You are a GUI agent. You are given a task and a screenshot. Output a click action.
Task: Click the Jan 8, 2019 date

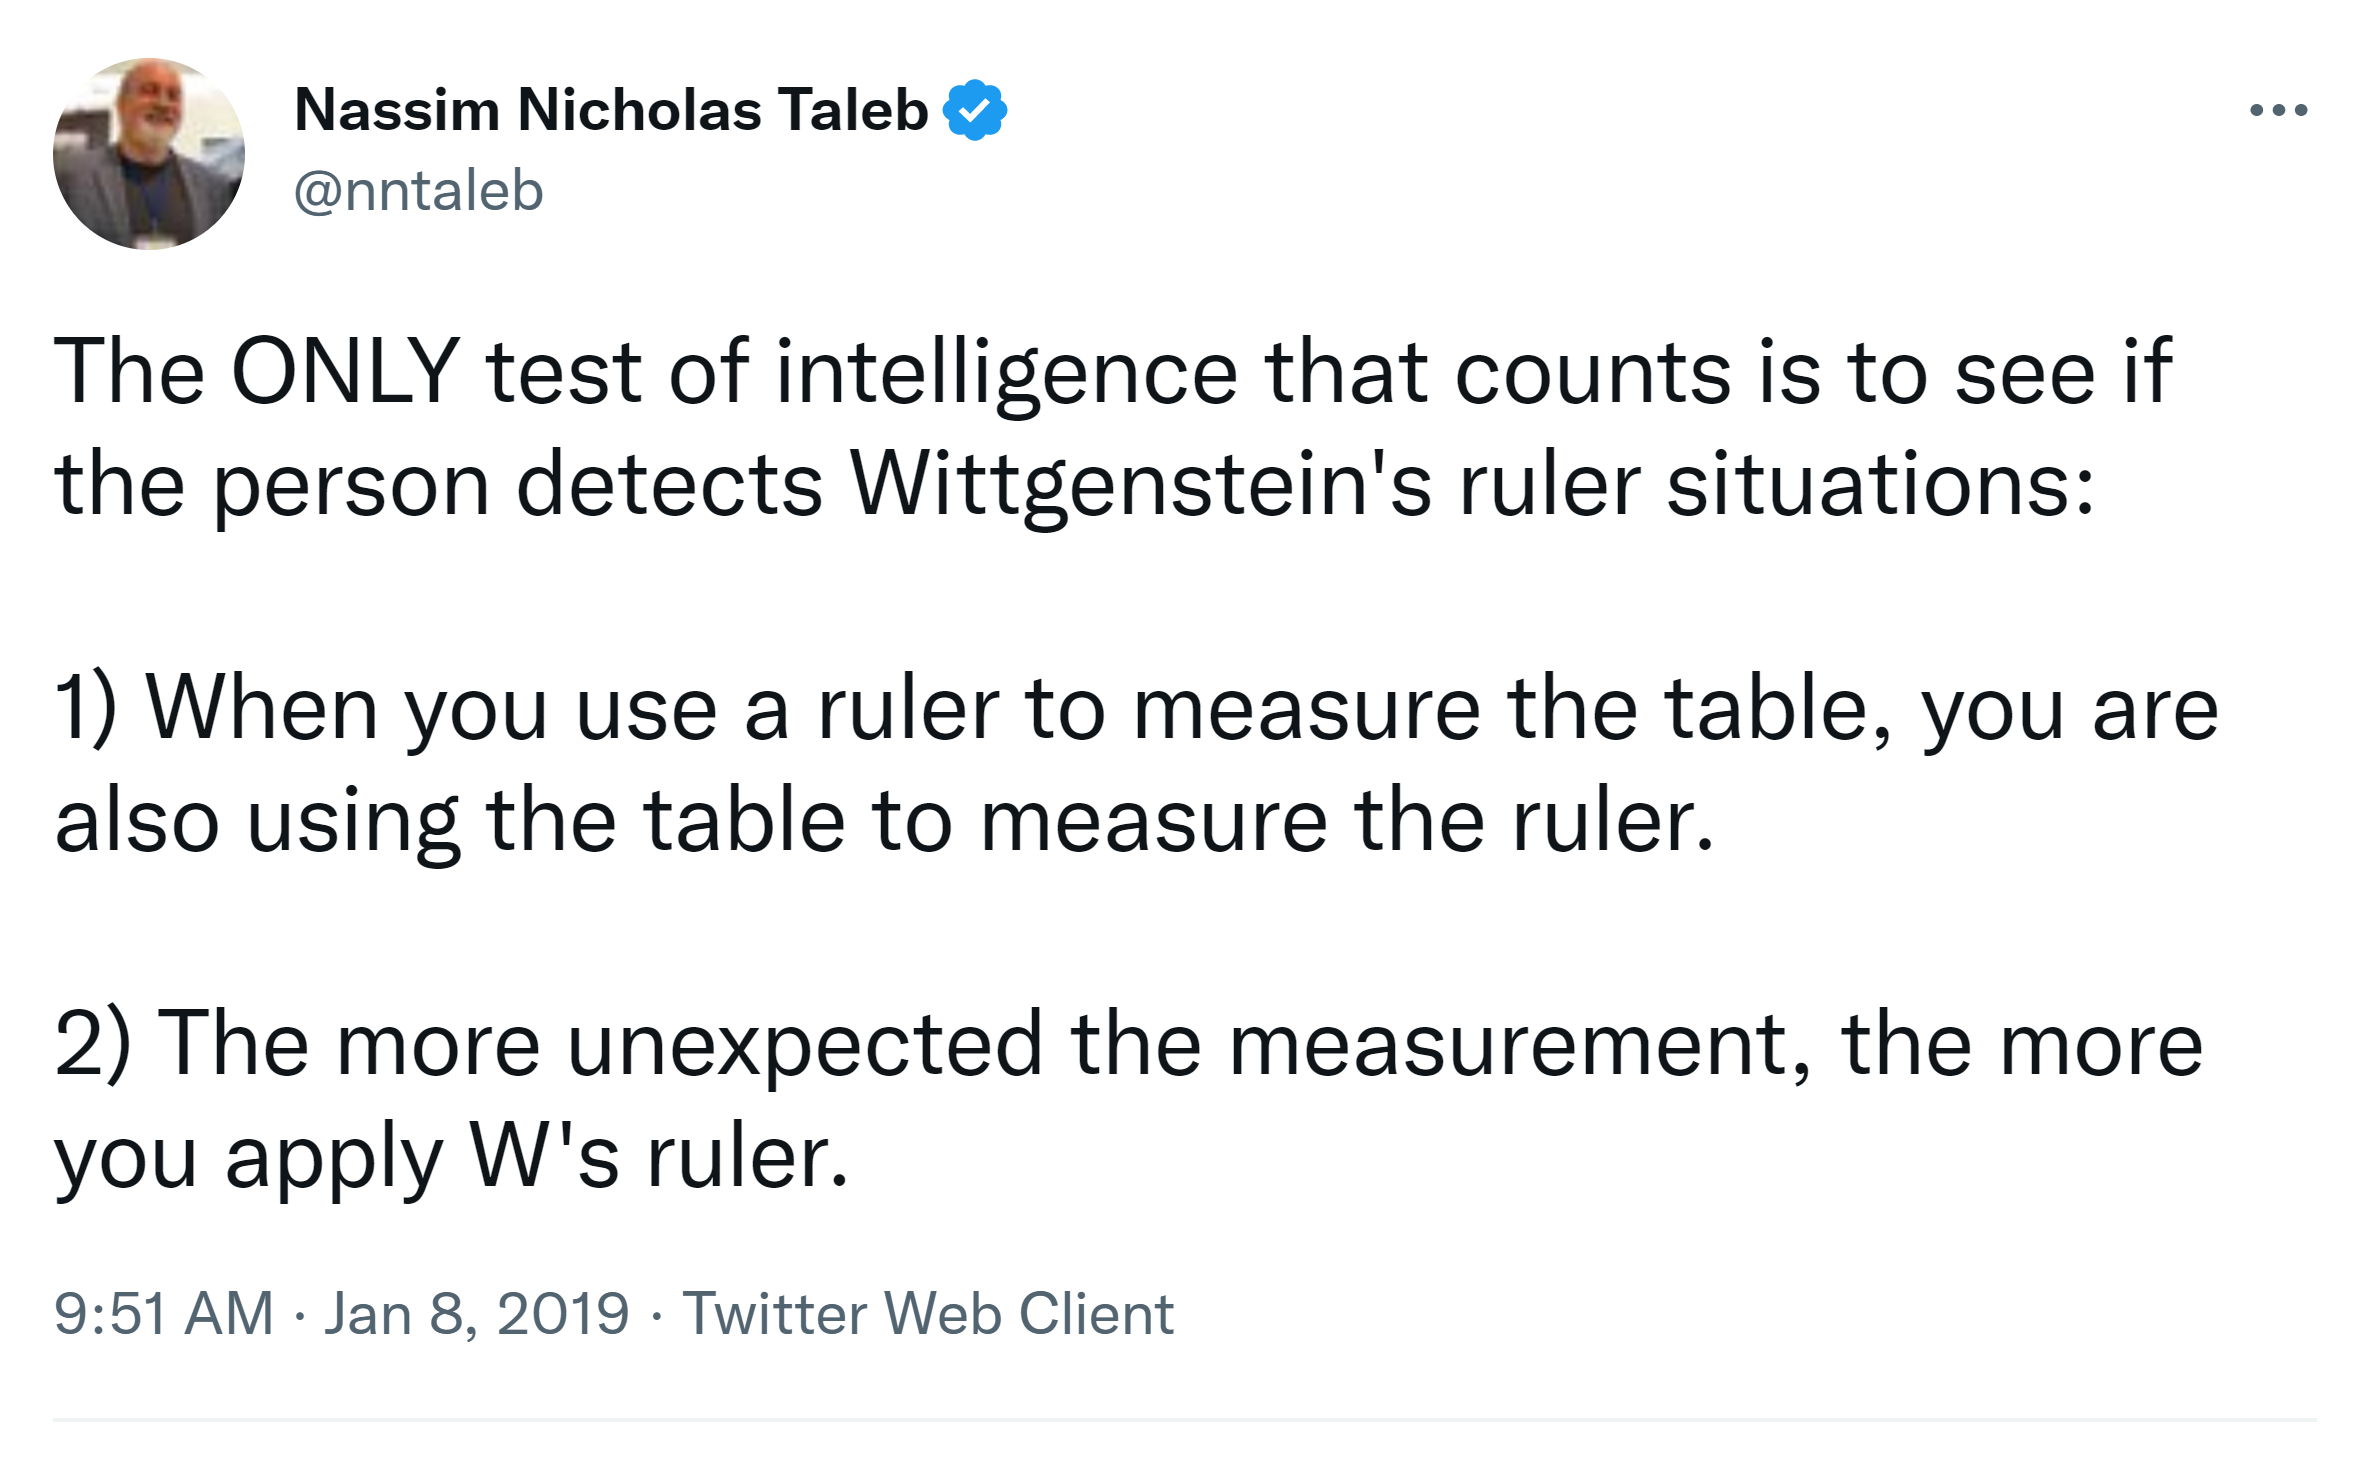tap(476, 1313)
